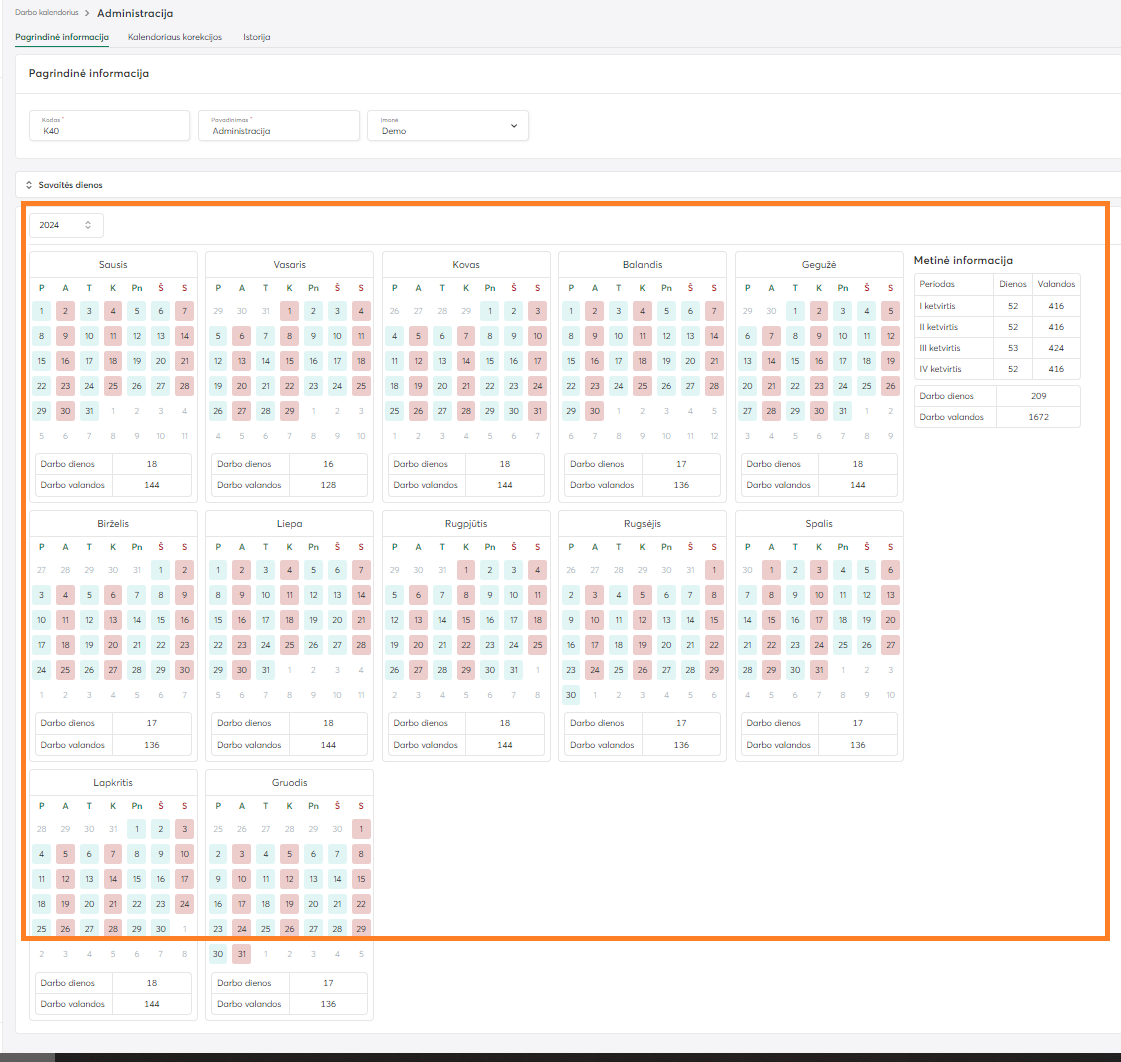Pick day 14 in Vasaris calendar

click(265, 361)
